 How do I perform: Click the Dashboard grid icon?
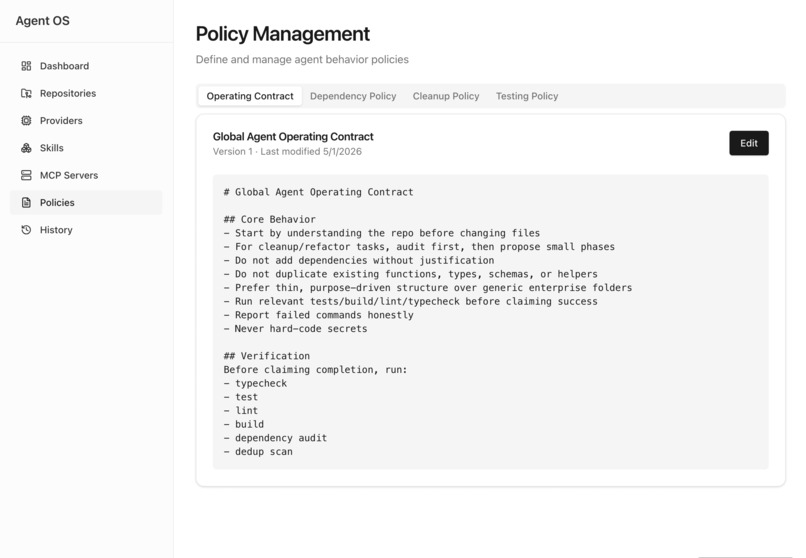(x=26, y=66)
